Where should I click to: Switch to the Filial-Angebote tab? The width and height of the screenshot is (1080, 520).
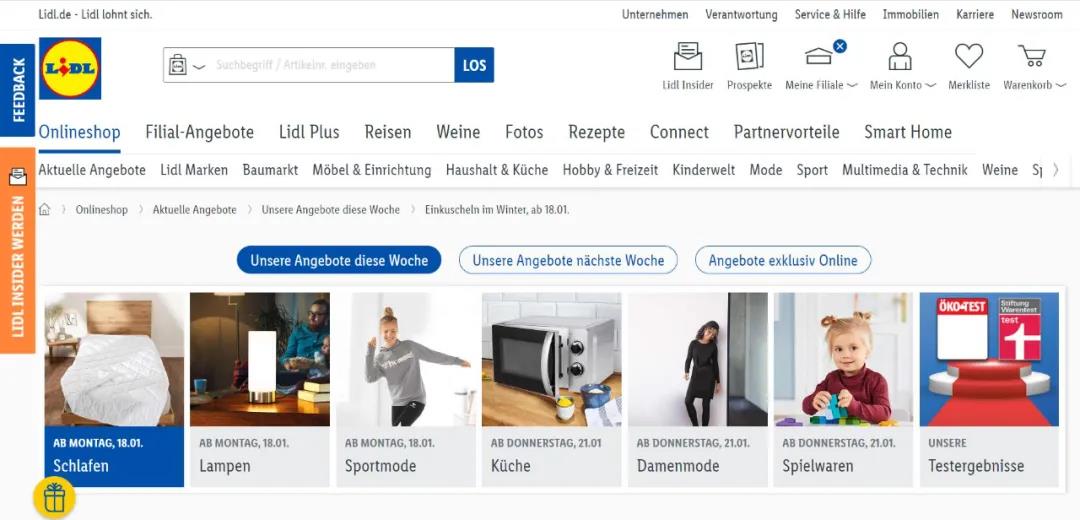click(x=200, y=132)
